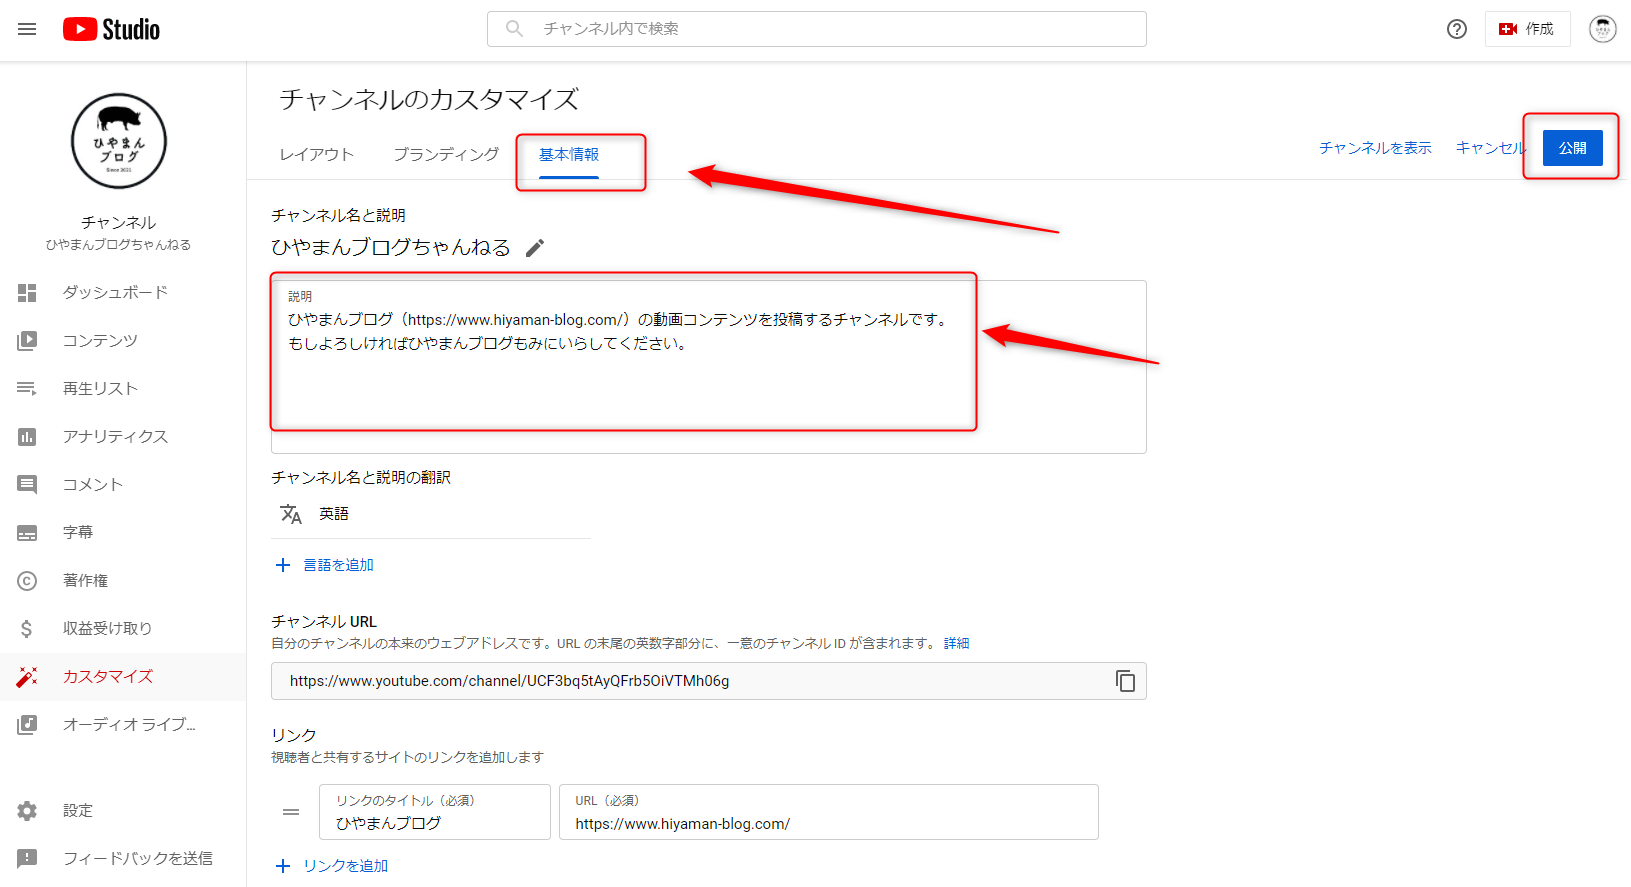Click pencil icon to edit channel name

[x=535, y=248]
